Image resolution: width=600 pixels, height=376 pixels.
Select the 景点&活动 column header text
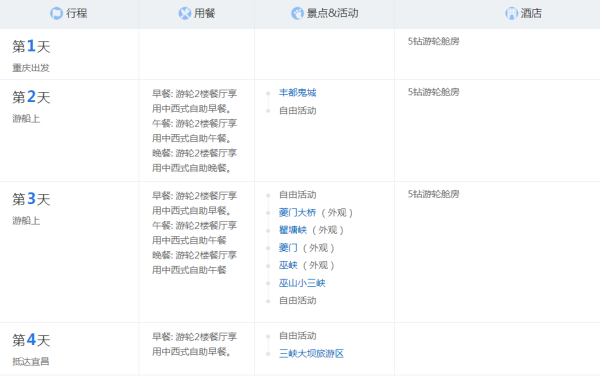pyautogui.click(x=333, y=13)
